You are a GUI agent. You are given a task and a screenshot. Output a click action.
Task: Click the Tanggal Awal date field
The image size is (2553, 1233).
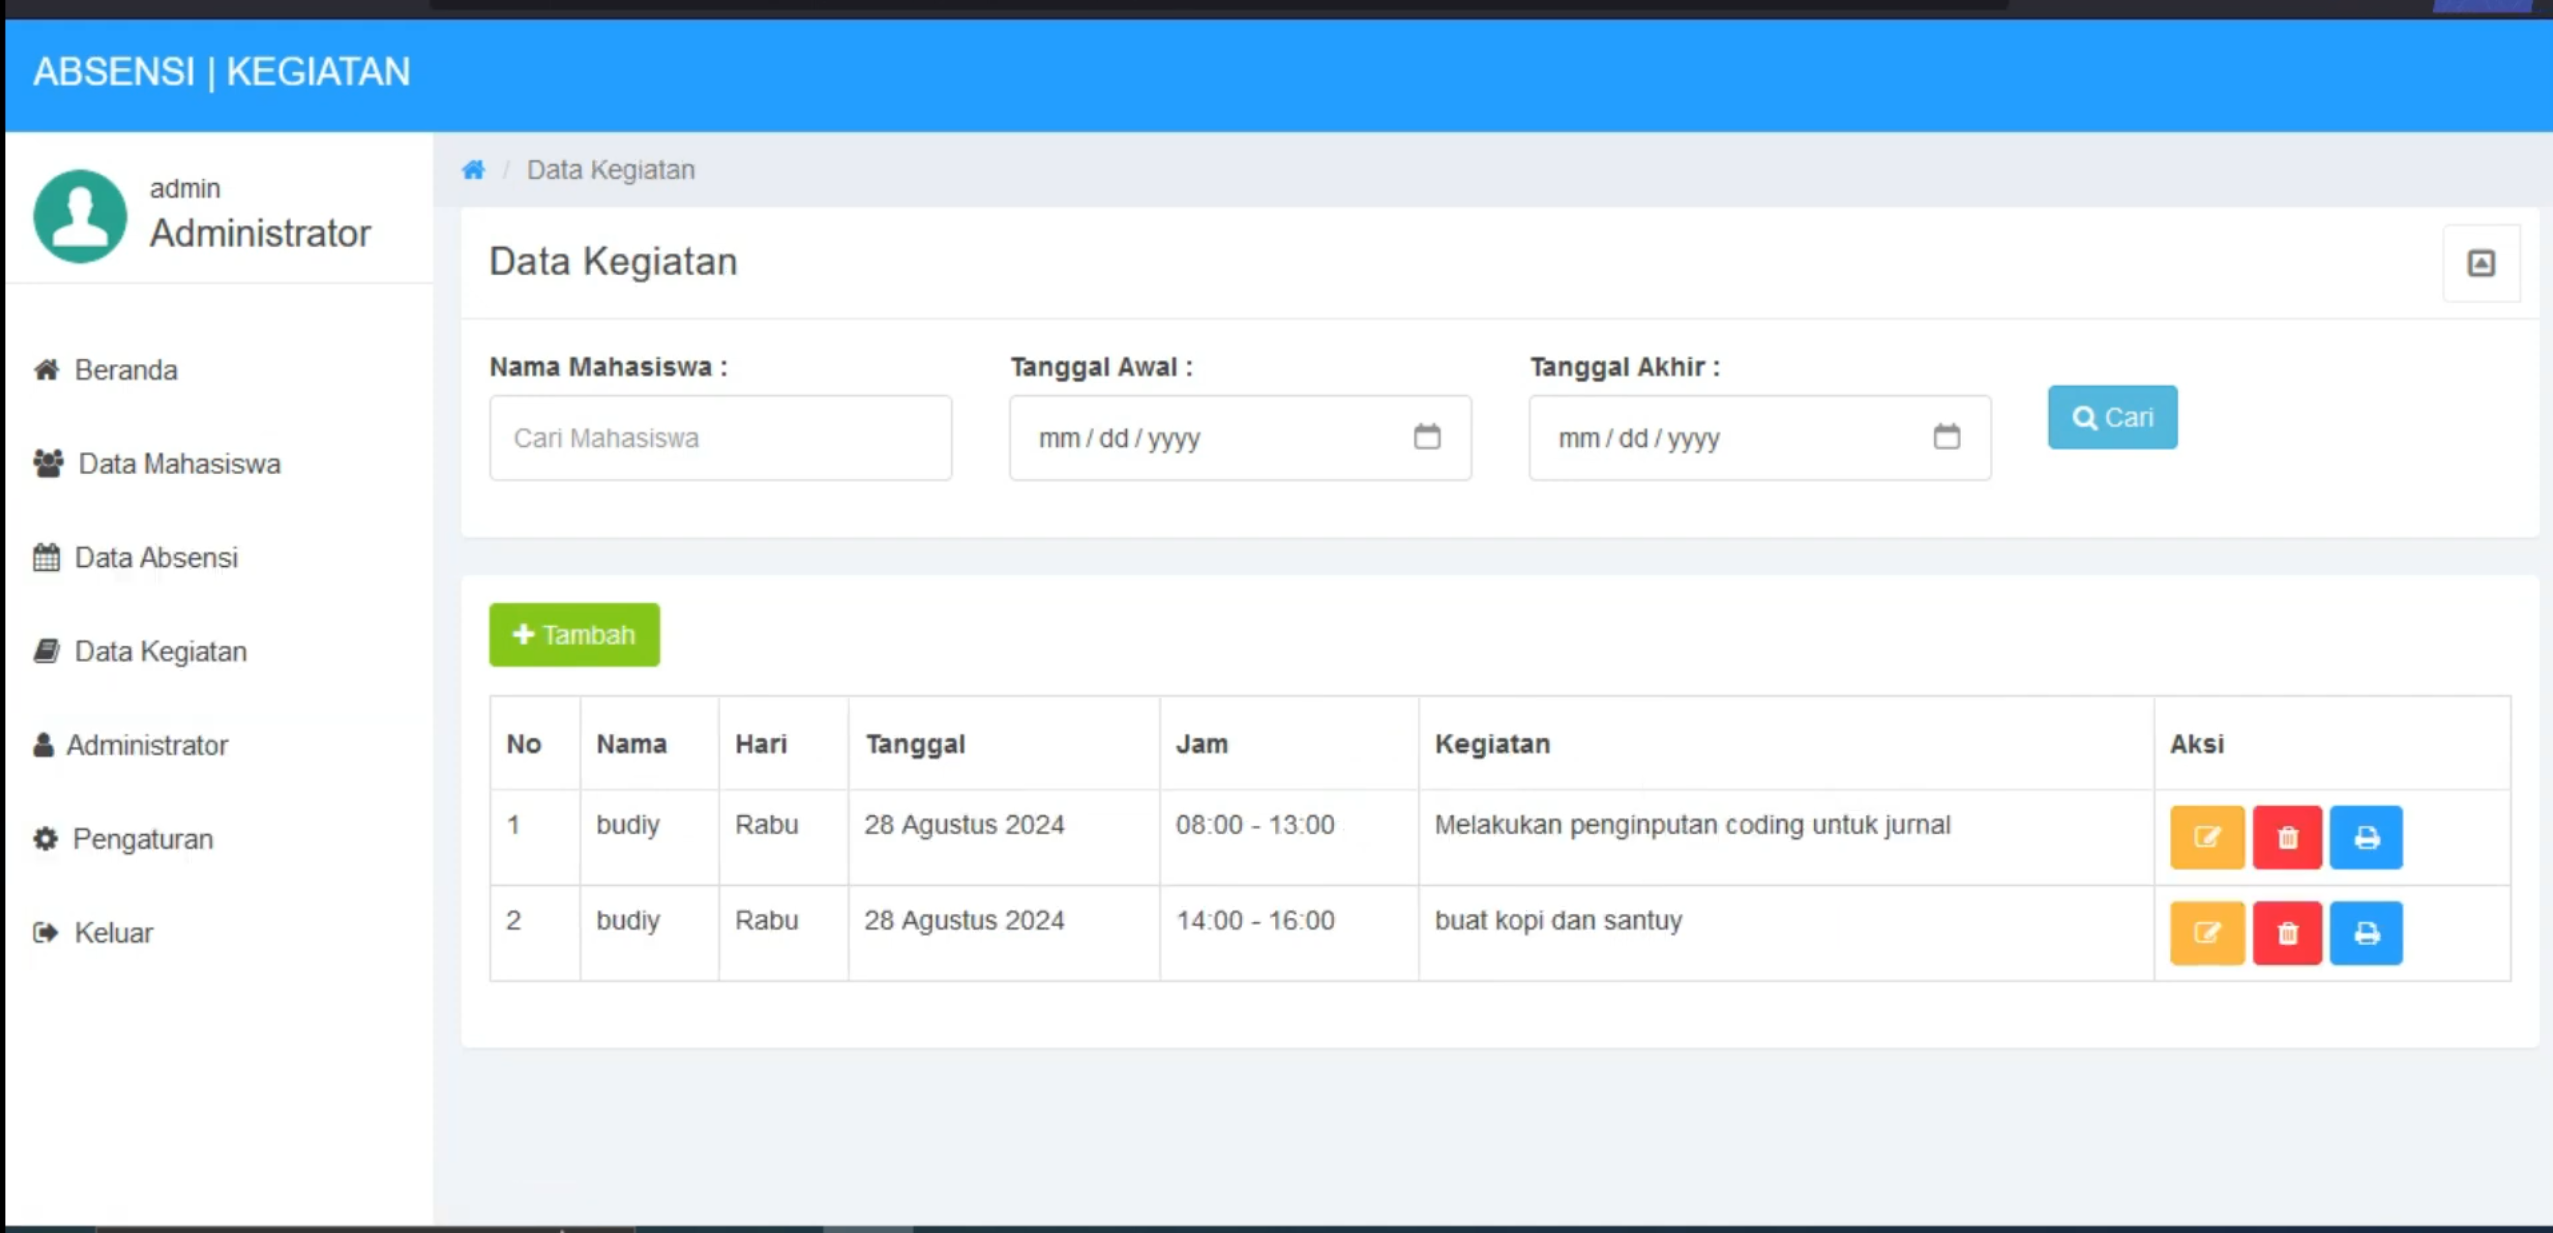coord(1240,437)
